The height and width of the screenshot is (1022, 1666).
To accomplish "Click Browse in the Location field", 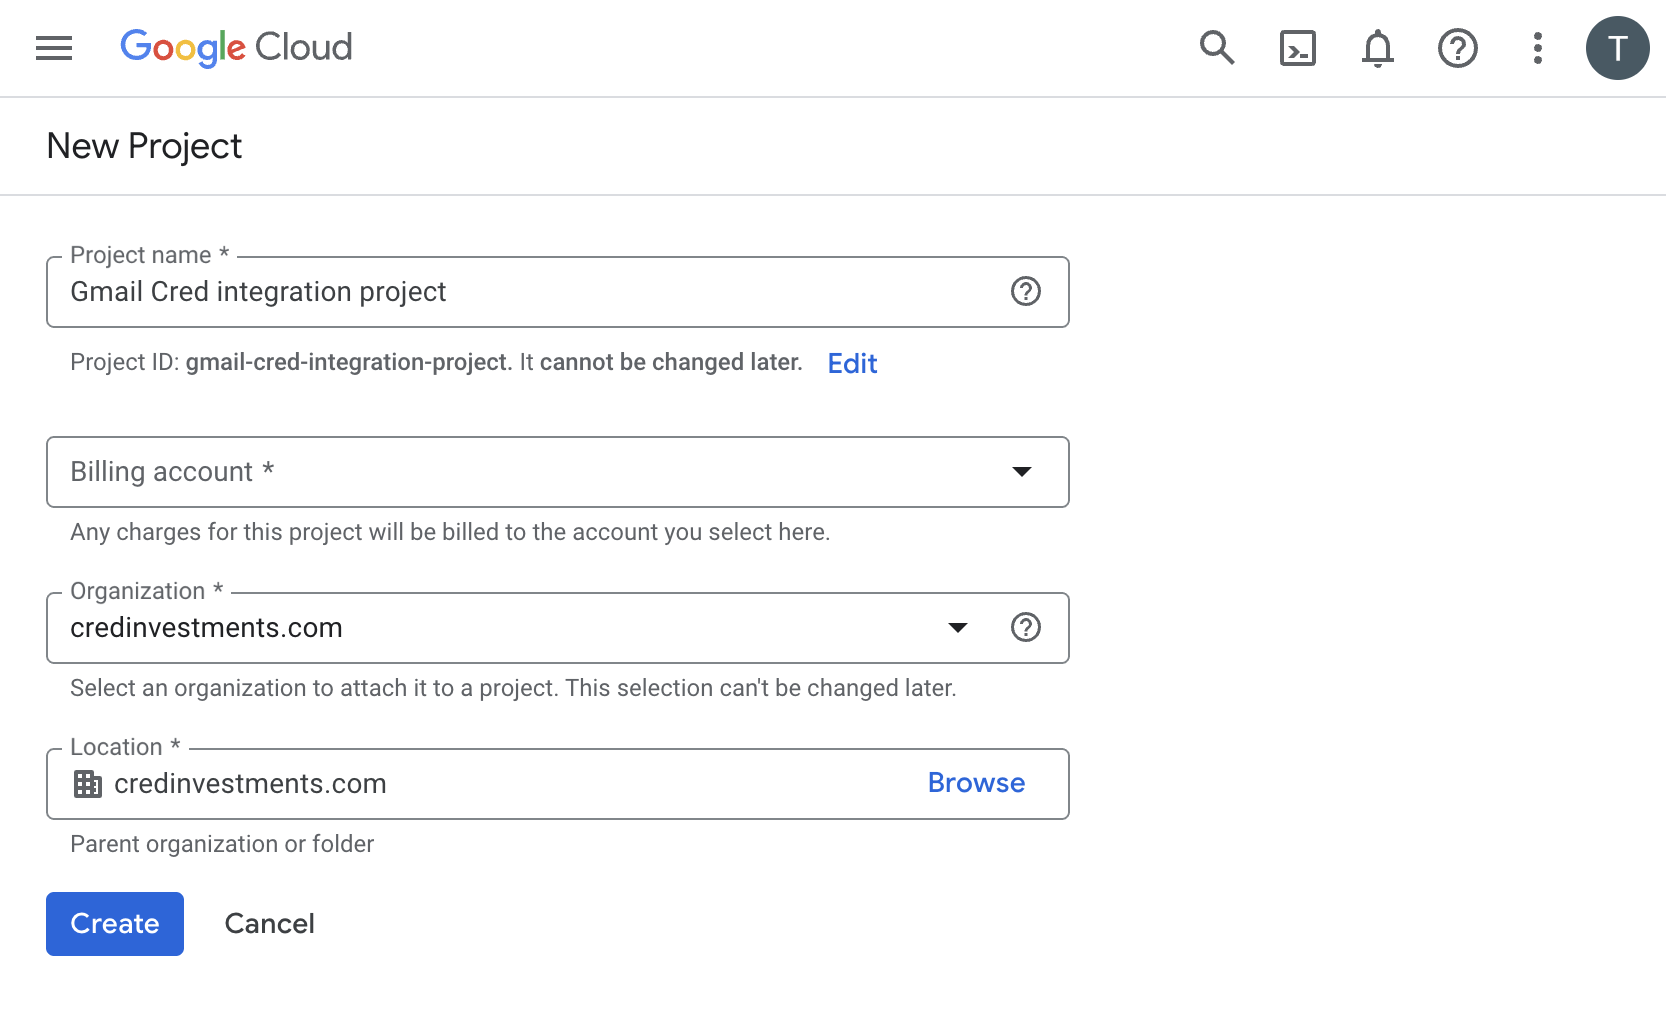I will click(976, 783).
